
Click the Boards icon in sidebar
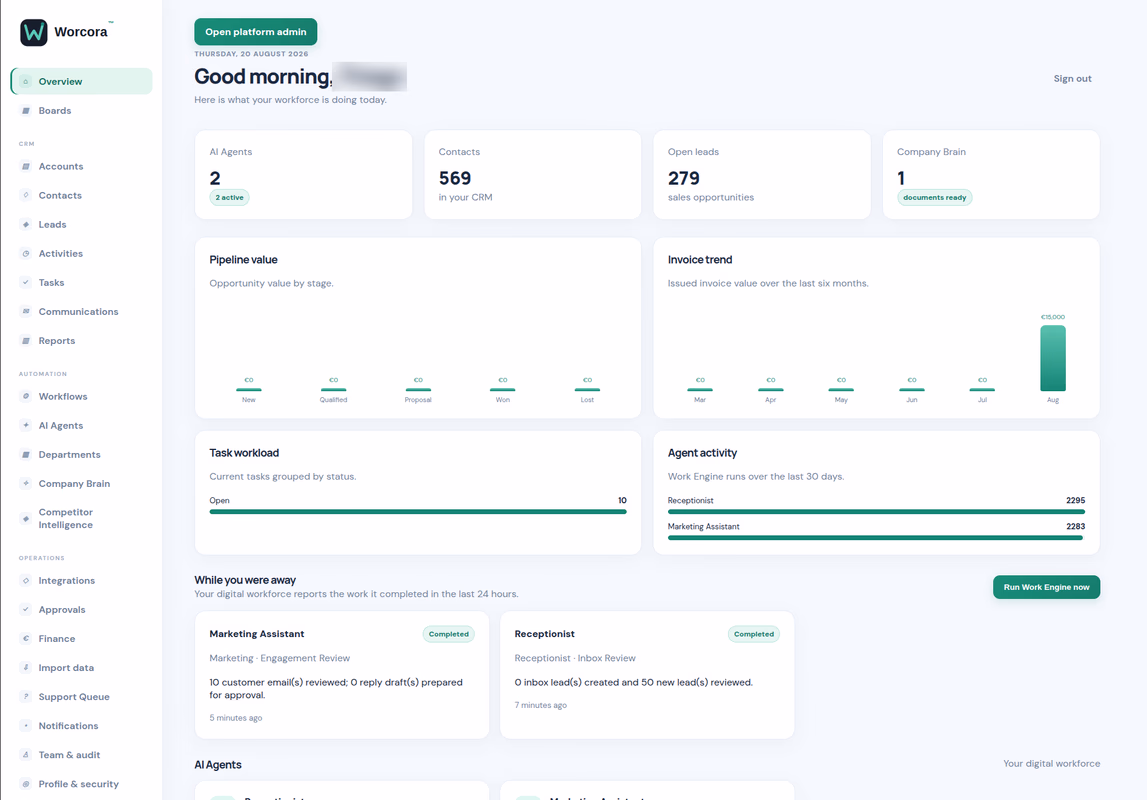coord(26,110)
